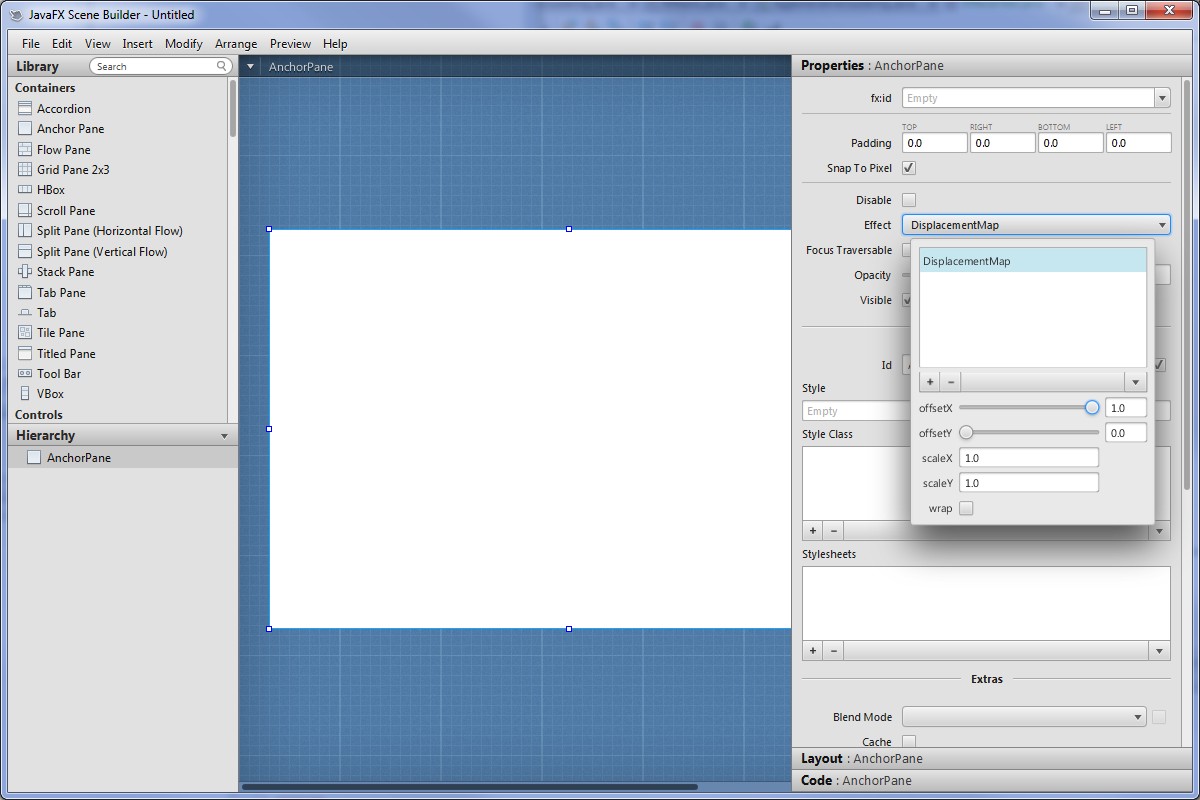
Task: Open the Effect dropdown
Action: tap(1035, 225)
